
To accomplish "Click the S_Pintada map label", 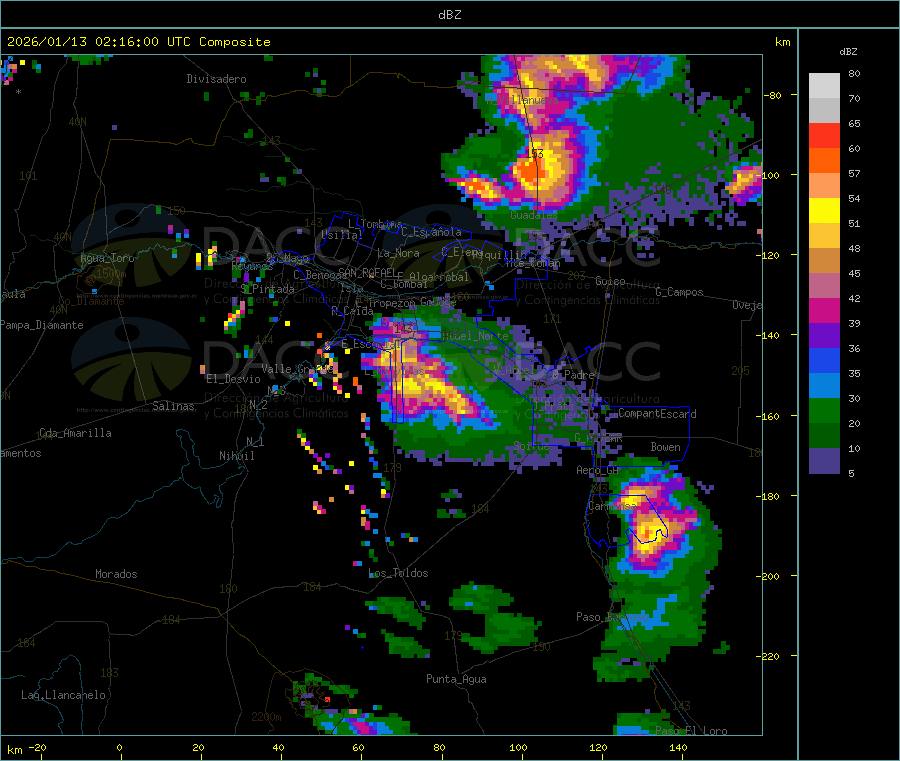I will pos(267,289).
